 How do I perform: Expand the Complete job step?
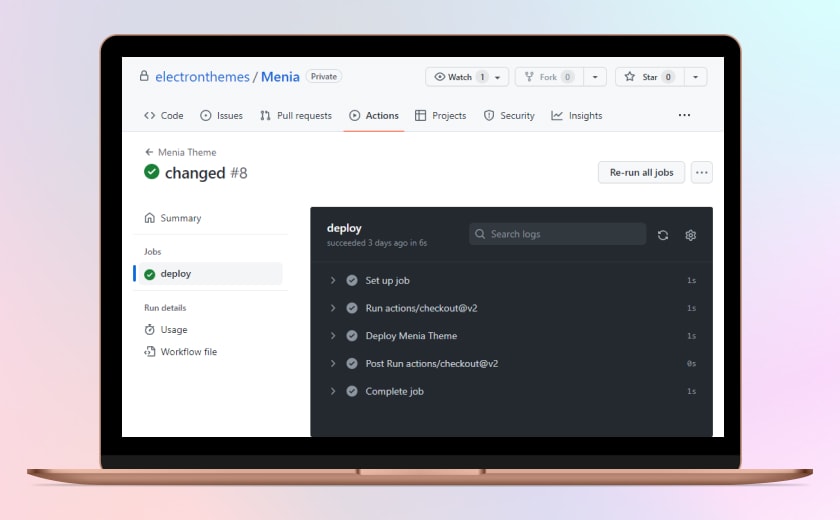(x=333, y=391)
